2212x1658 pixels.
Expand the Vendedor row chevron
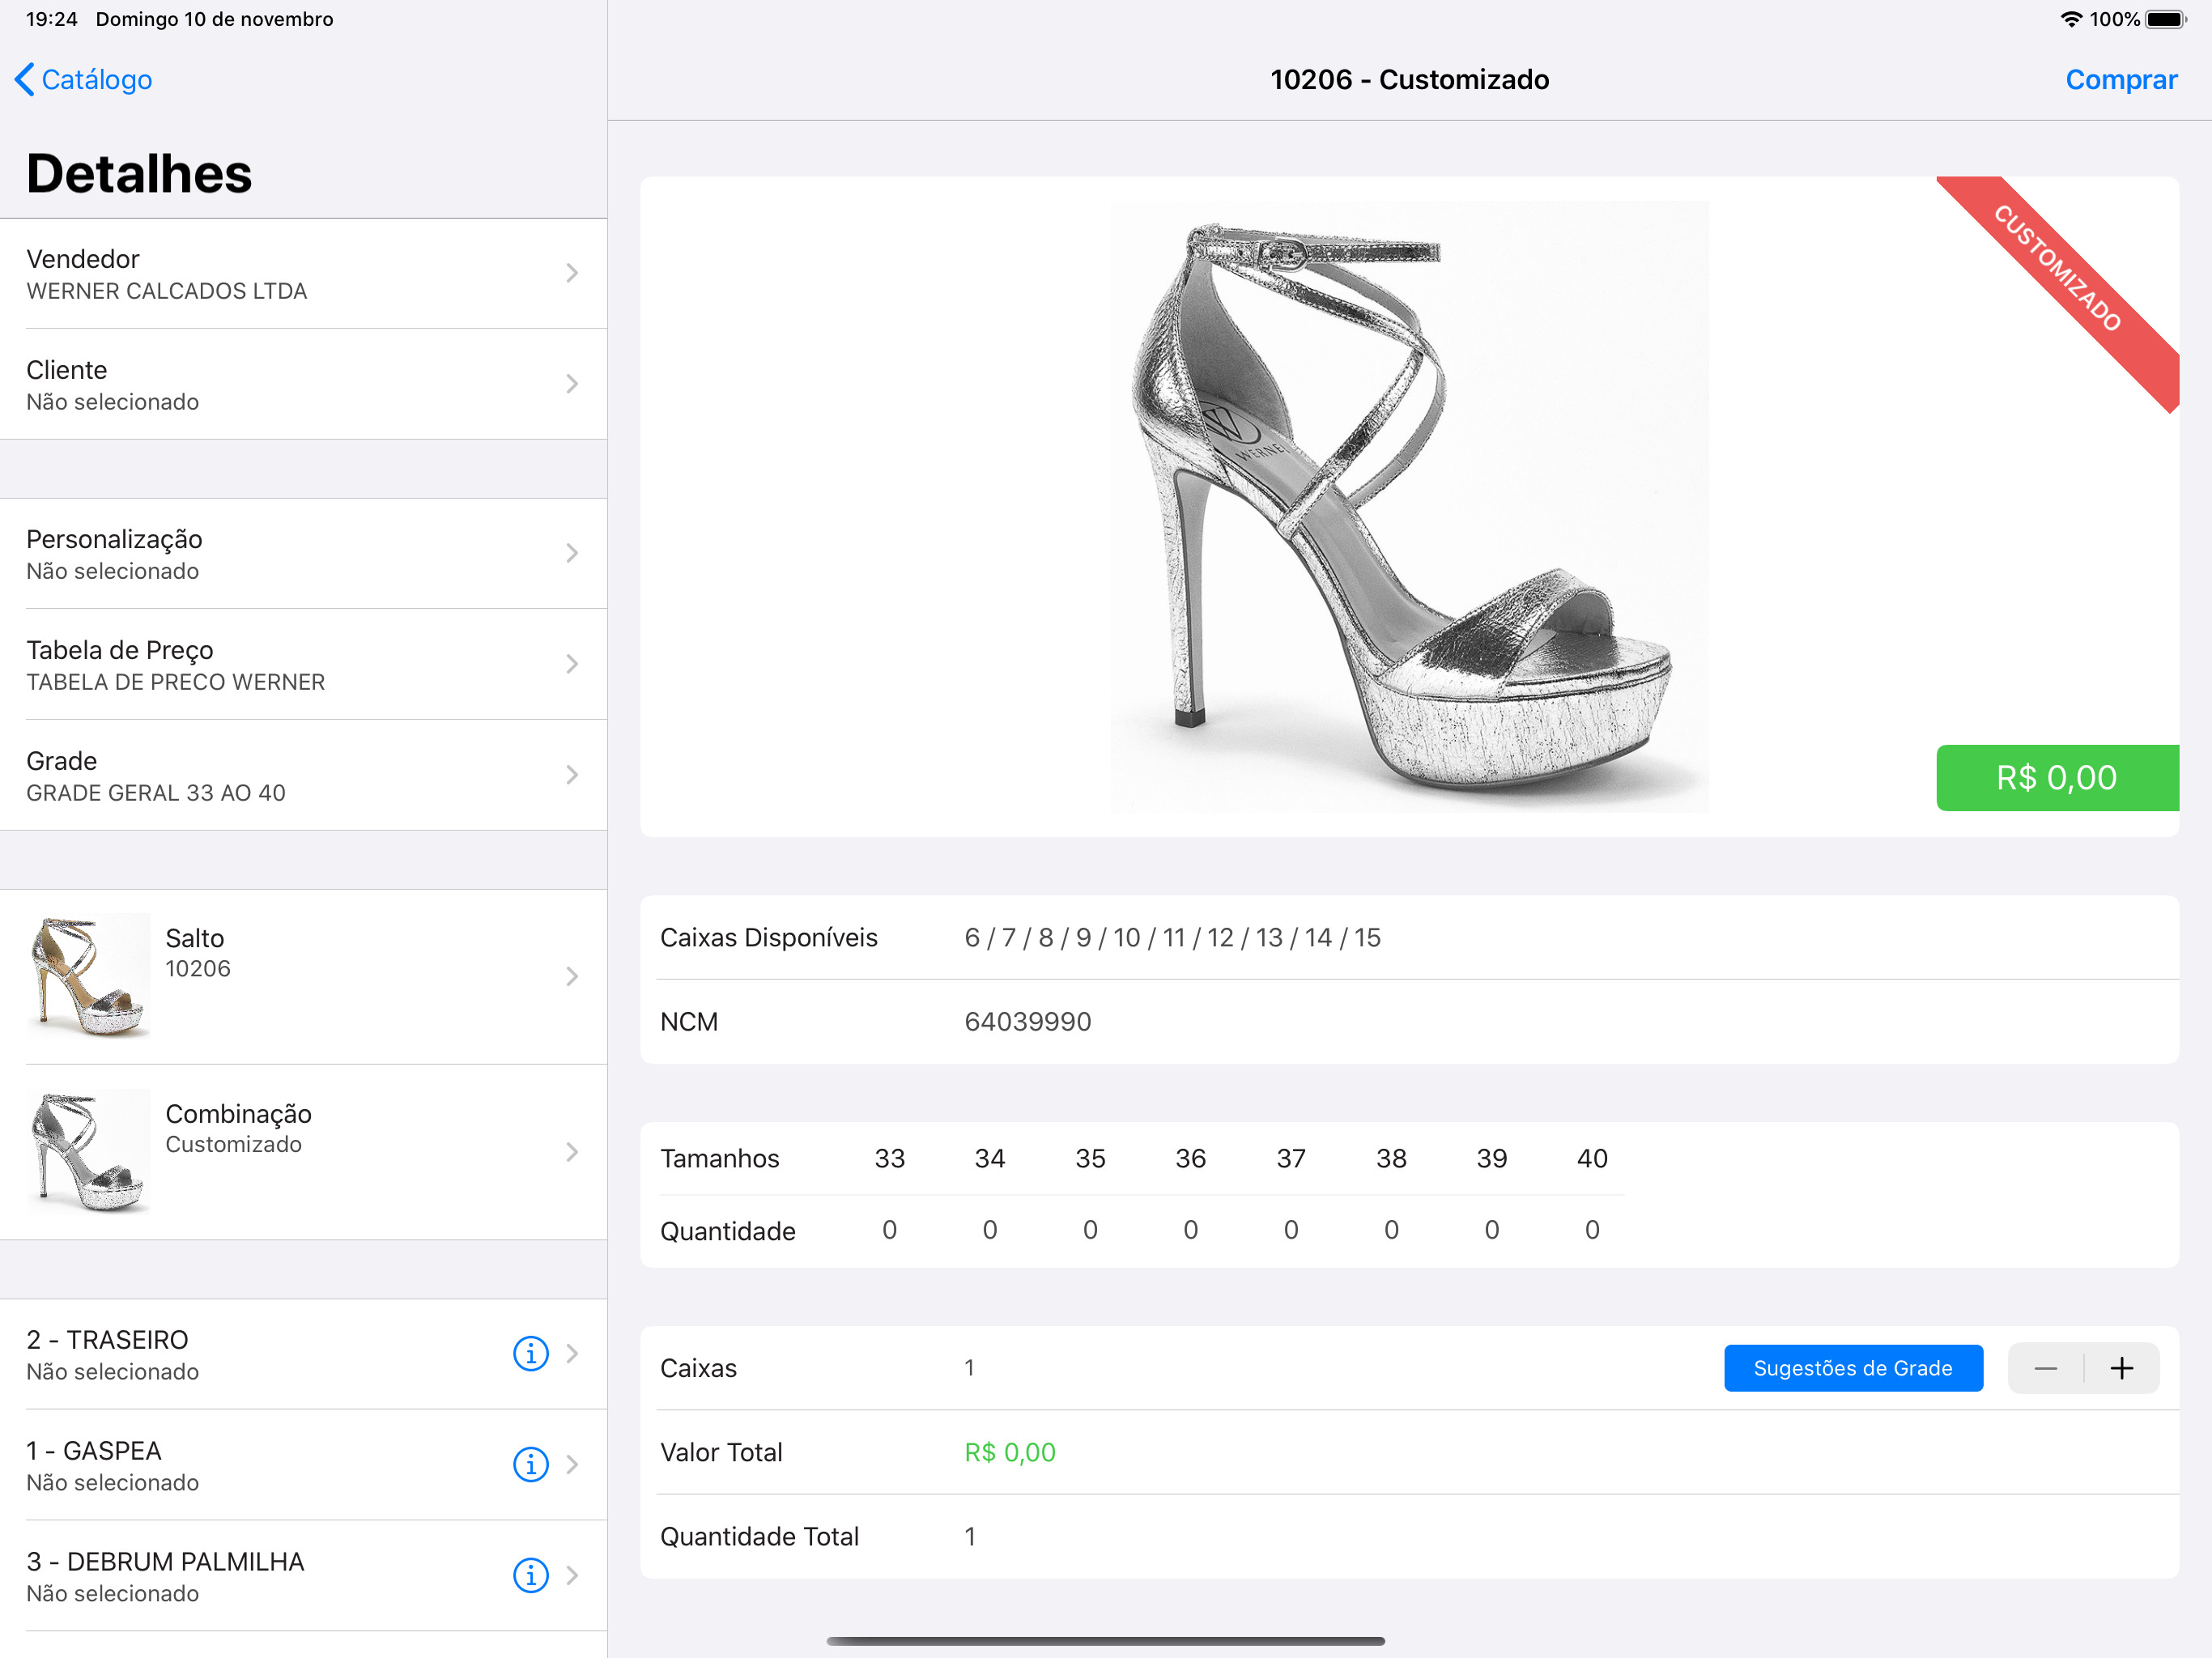click(x=572, y=273)
